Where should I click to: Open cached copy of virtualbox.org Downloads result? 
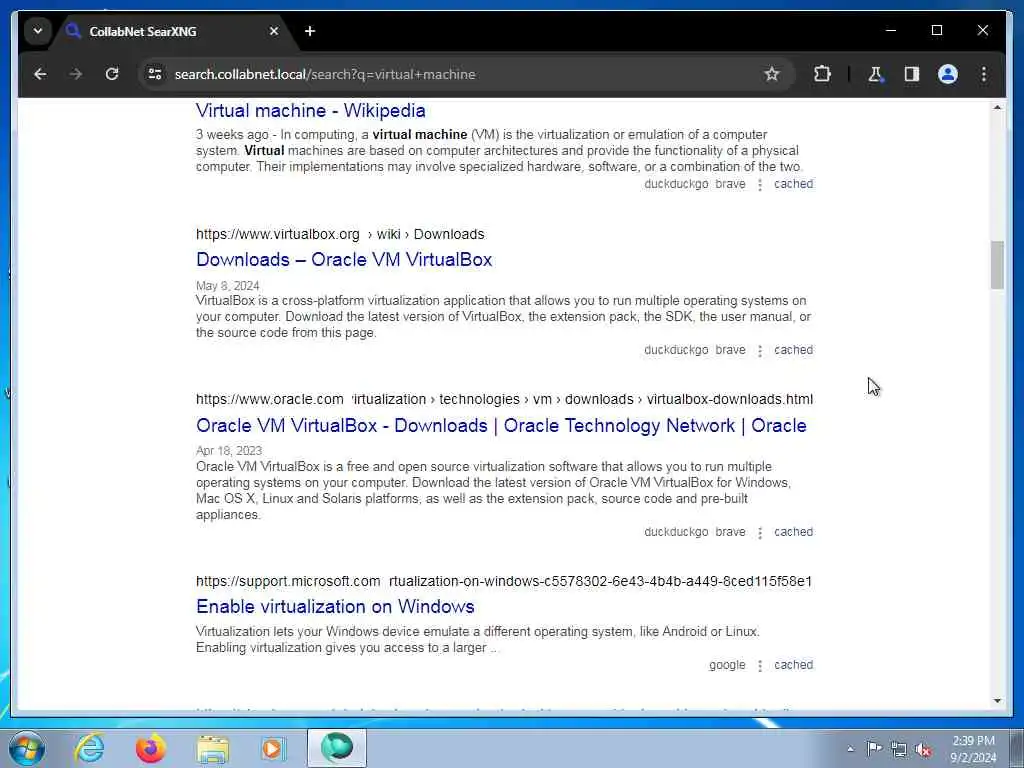pos(793,350)
